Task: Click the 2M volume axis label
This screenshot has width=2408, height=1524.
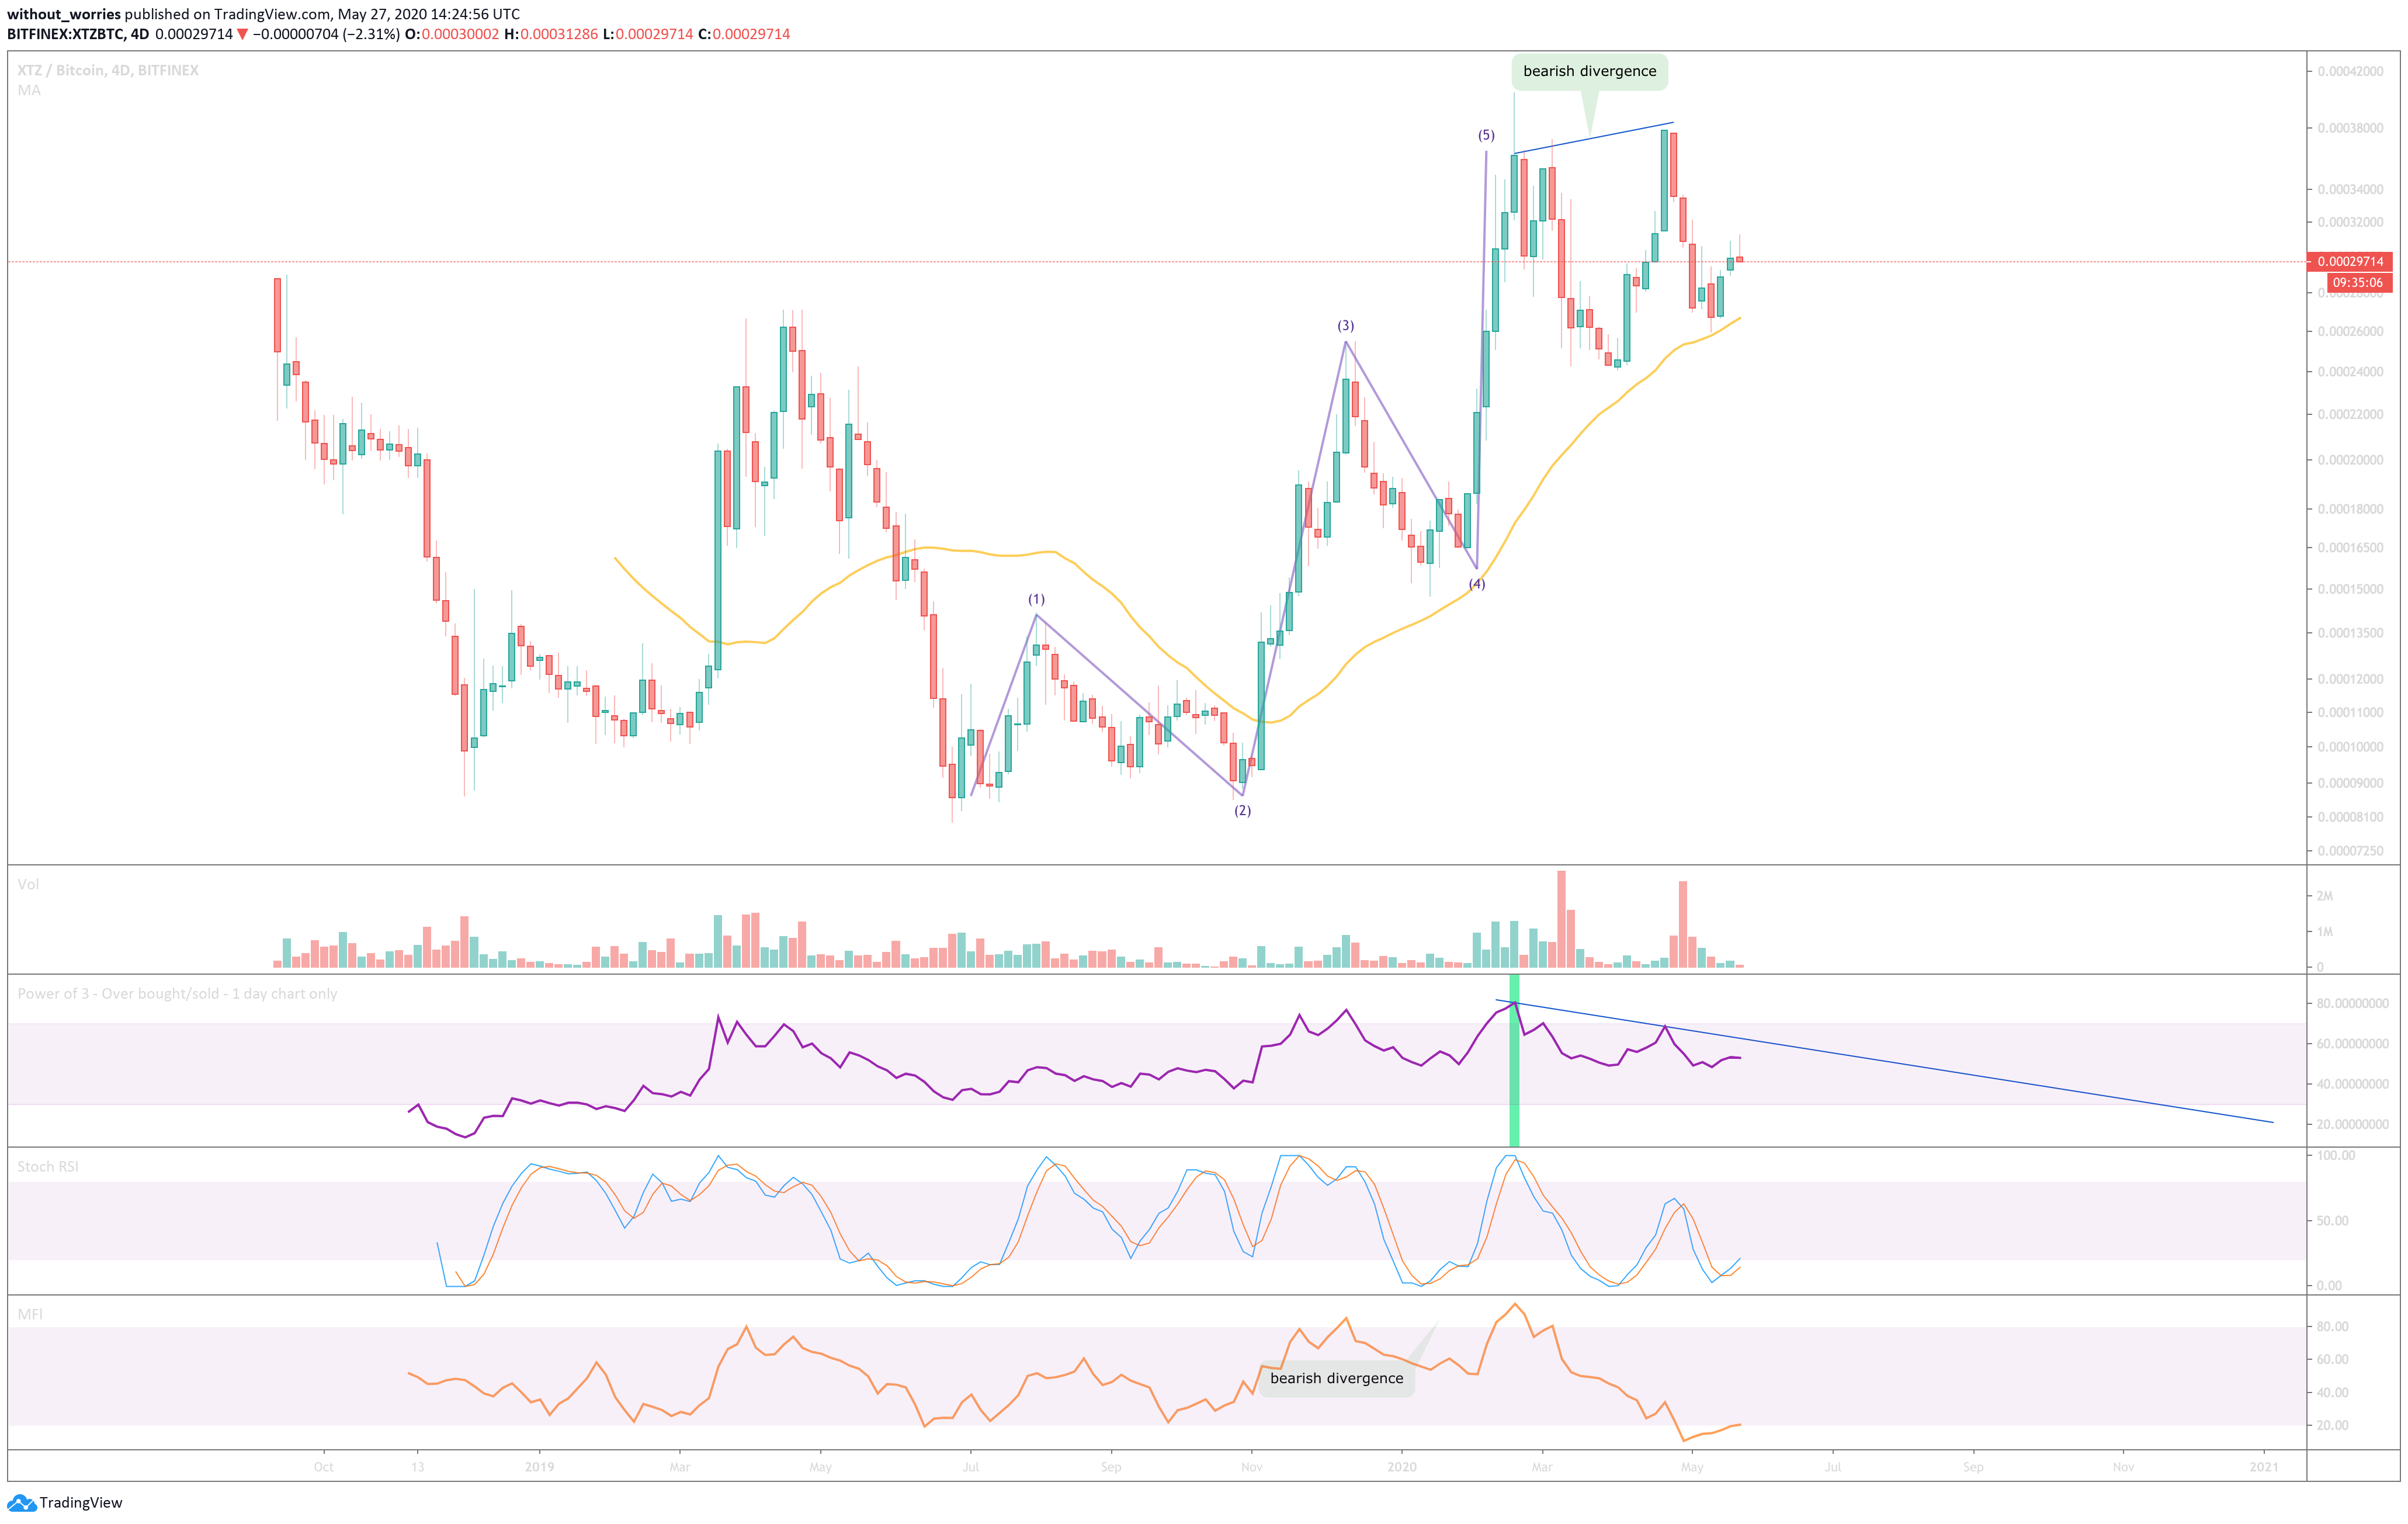Action: pyautogui.click(x=2325, y=896)
